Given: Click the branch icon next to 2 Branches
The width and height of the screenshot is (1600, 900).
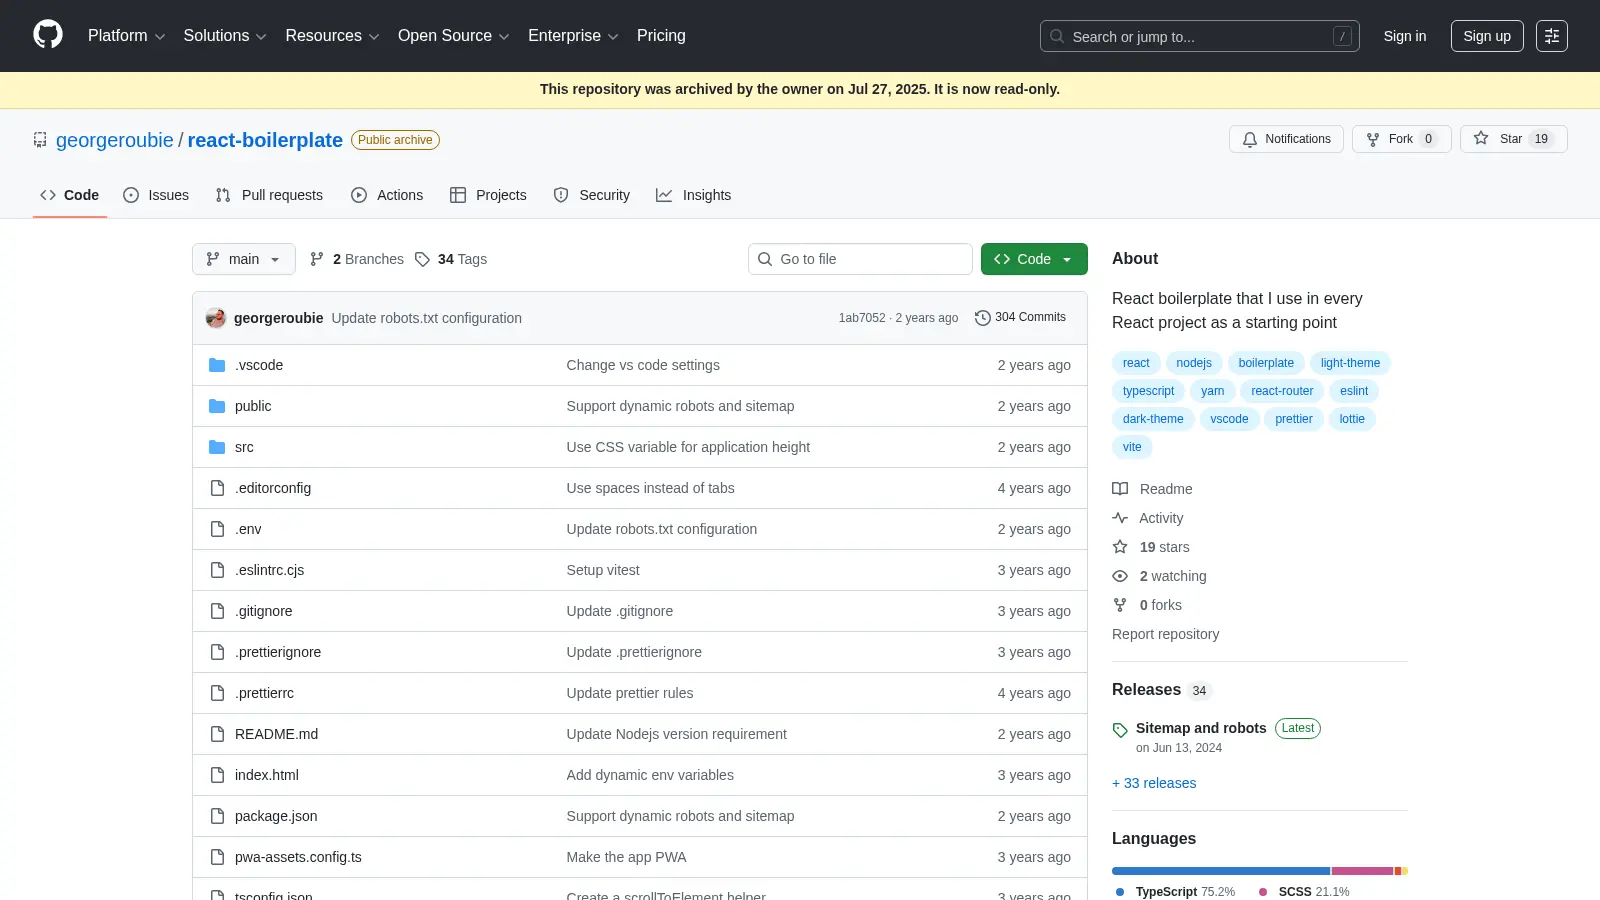Looking at the screenshot, I should pyautogui.click(x=317, y=259).
